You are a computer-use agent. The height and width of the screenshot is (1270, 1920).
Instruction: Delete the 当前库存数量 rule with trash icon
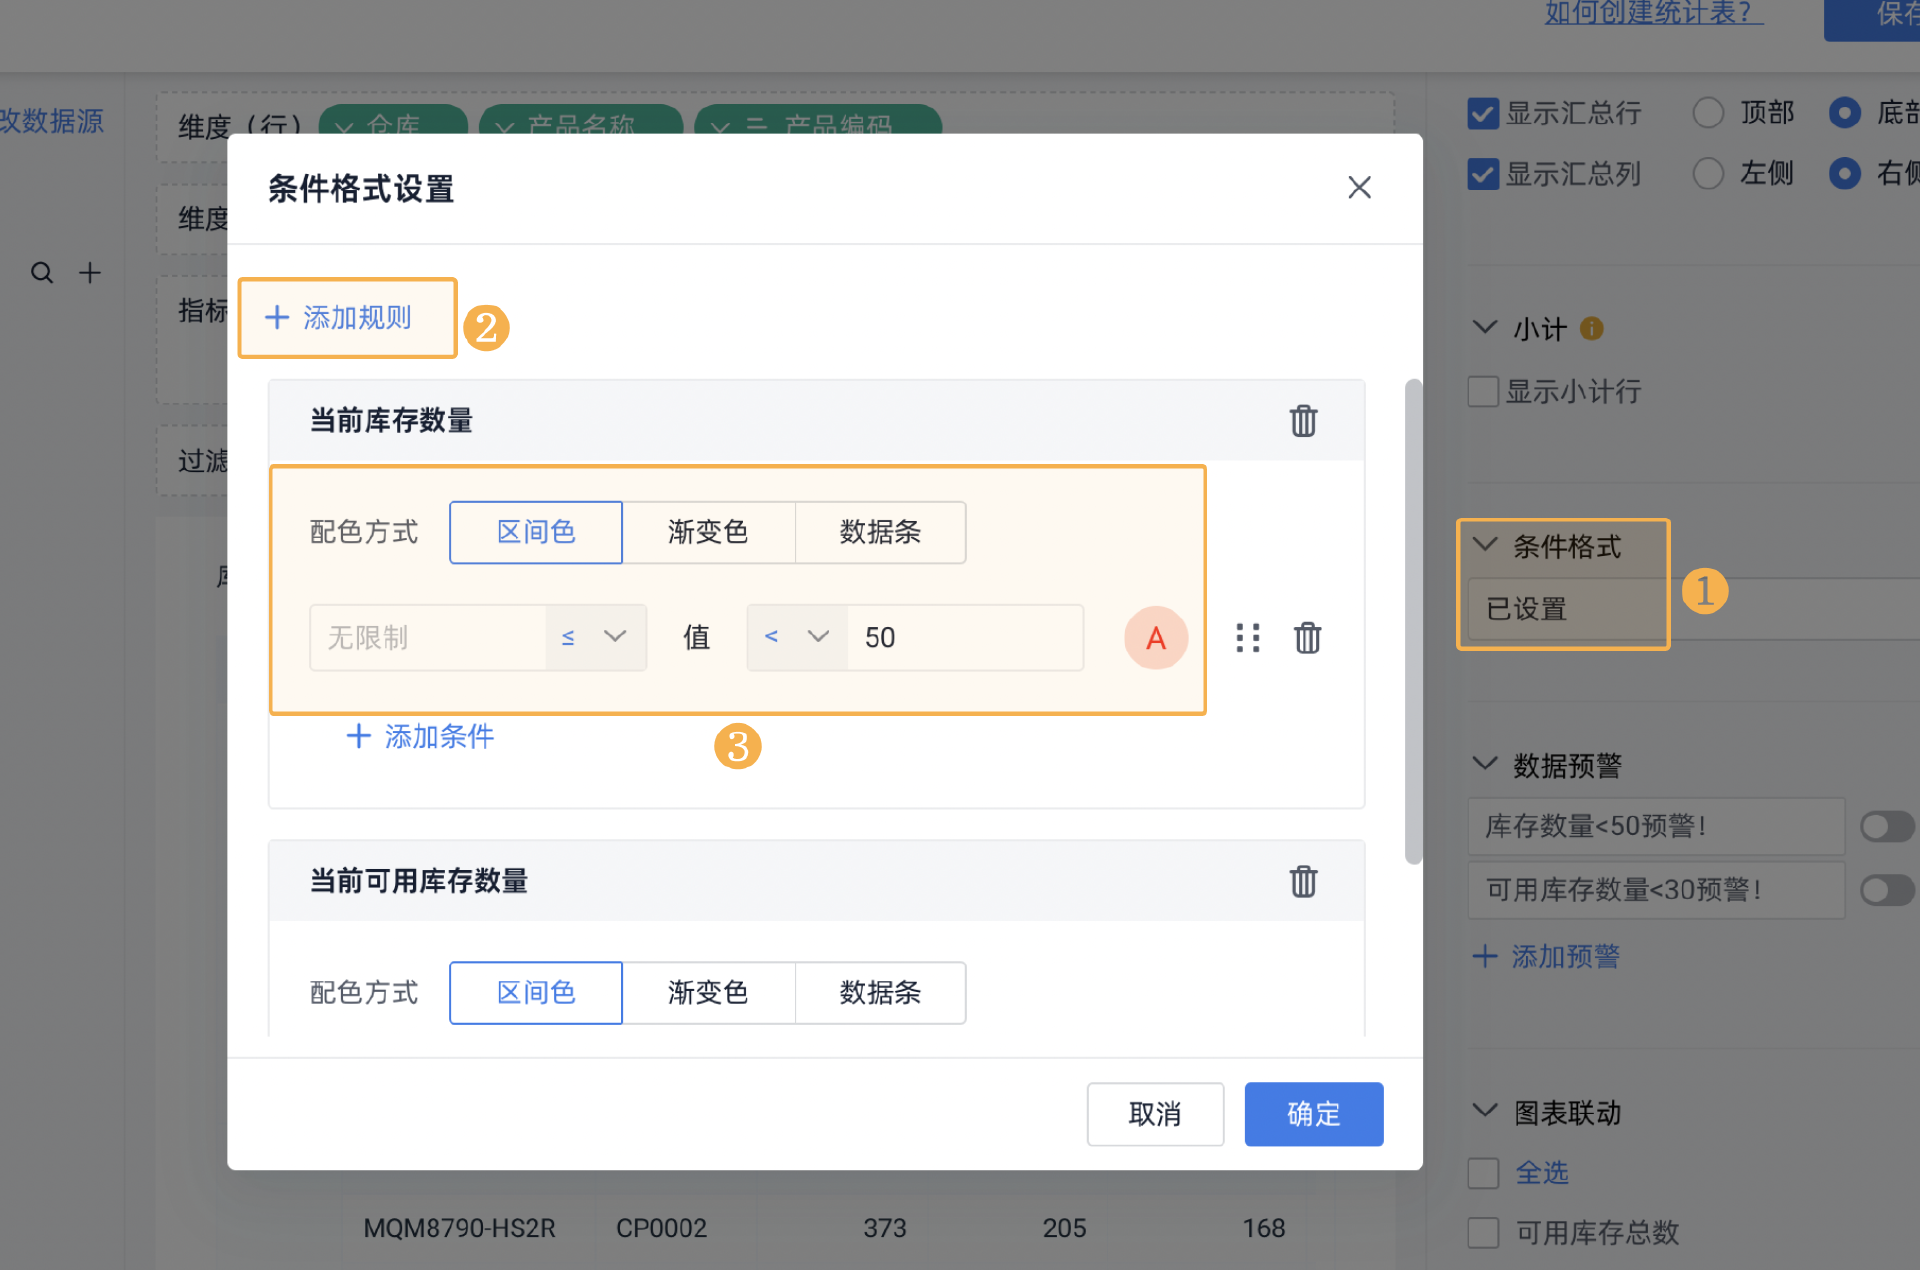coord(1302,421)
